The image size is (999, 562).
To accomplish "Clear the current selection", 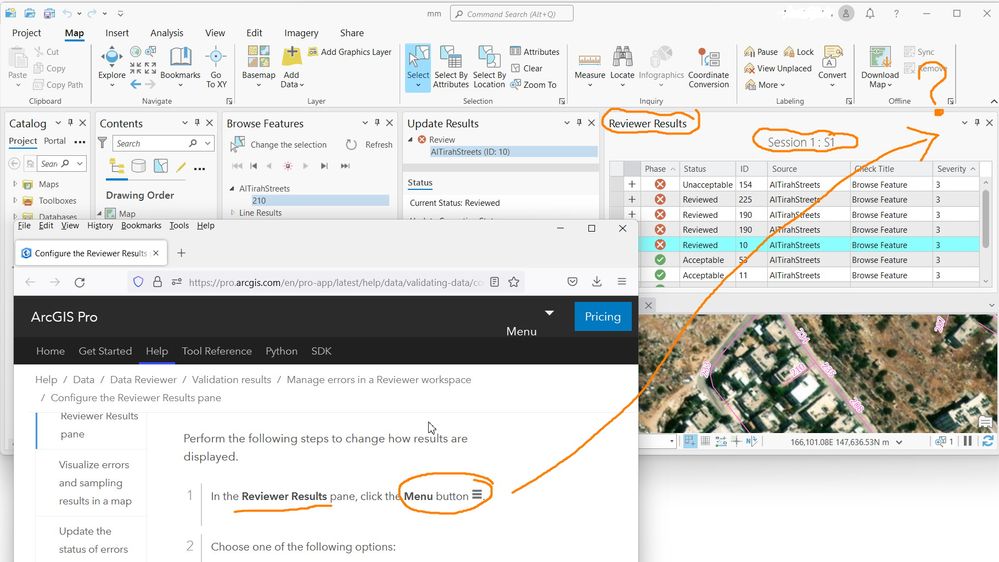I will coord(527,68).
